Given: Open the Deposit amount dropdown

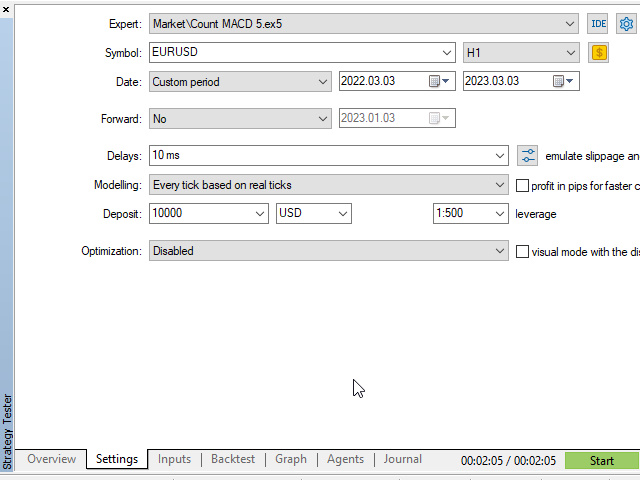Looking at the screenshot, I should [260, 213].
